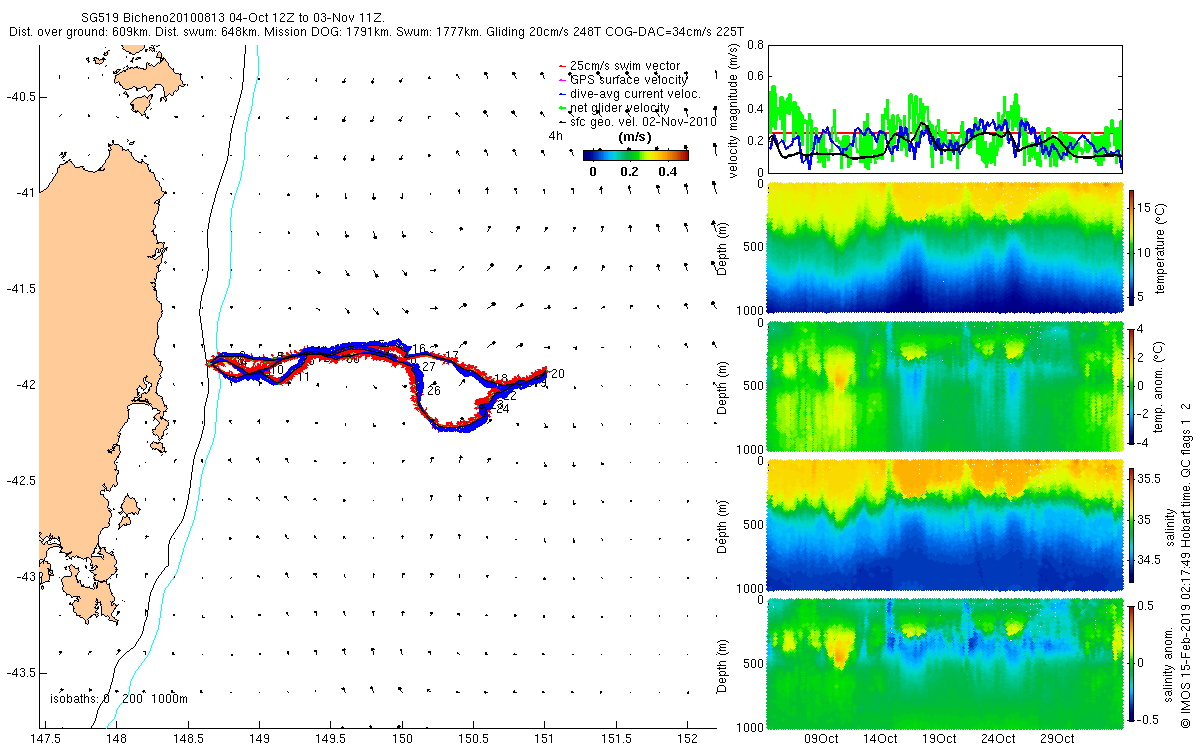Click the temperature colorbar
1200x750 pixels.
(1132, 246)
